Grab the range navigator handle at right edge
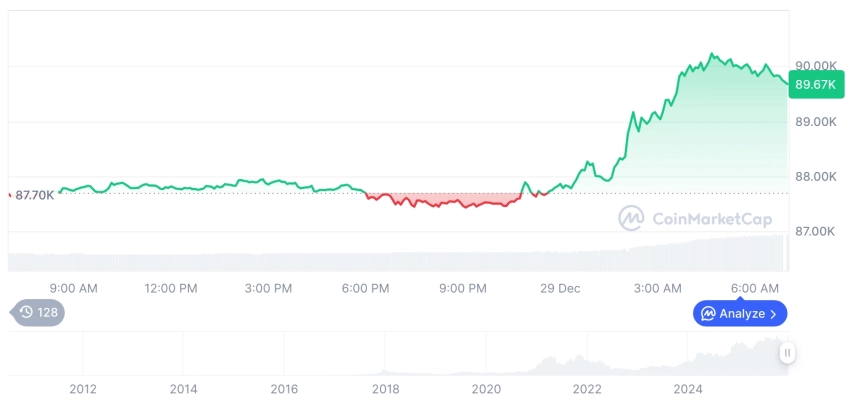860x401 pixels. point(788,353)
